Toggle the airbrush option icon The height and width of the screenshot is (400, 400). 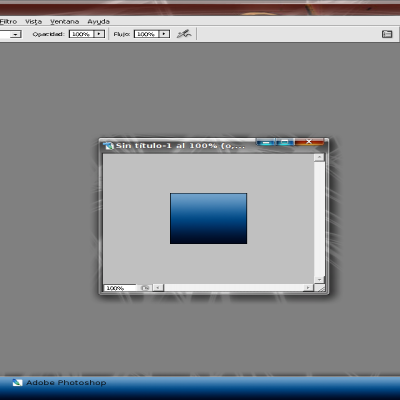[184, 34]
